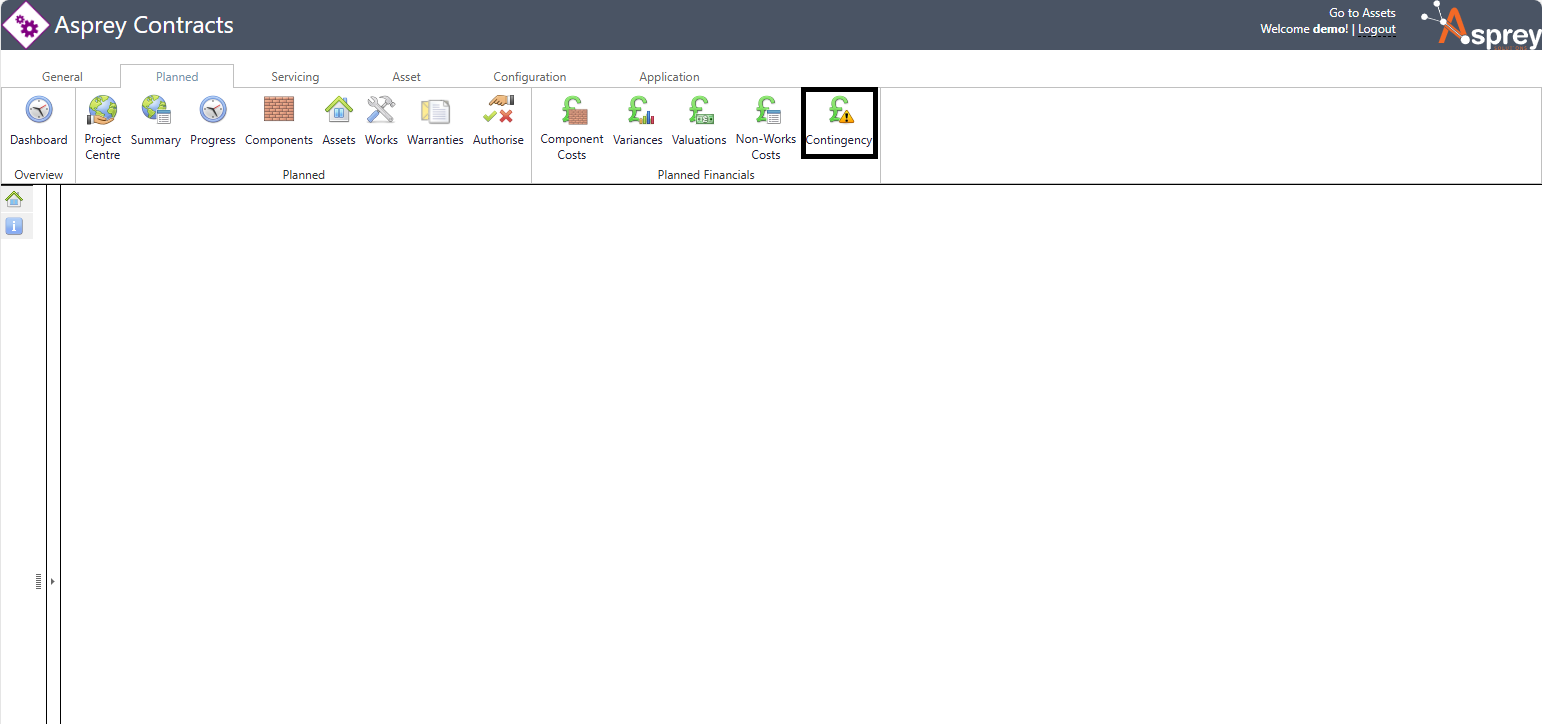Click the Works tools icon

pos(381,110)
